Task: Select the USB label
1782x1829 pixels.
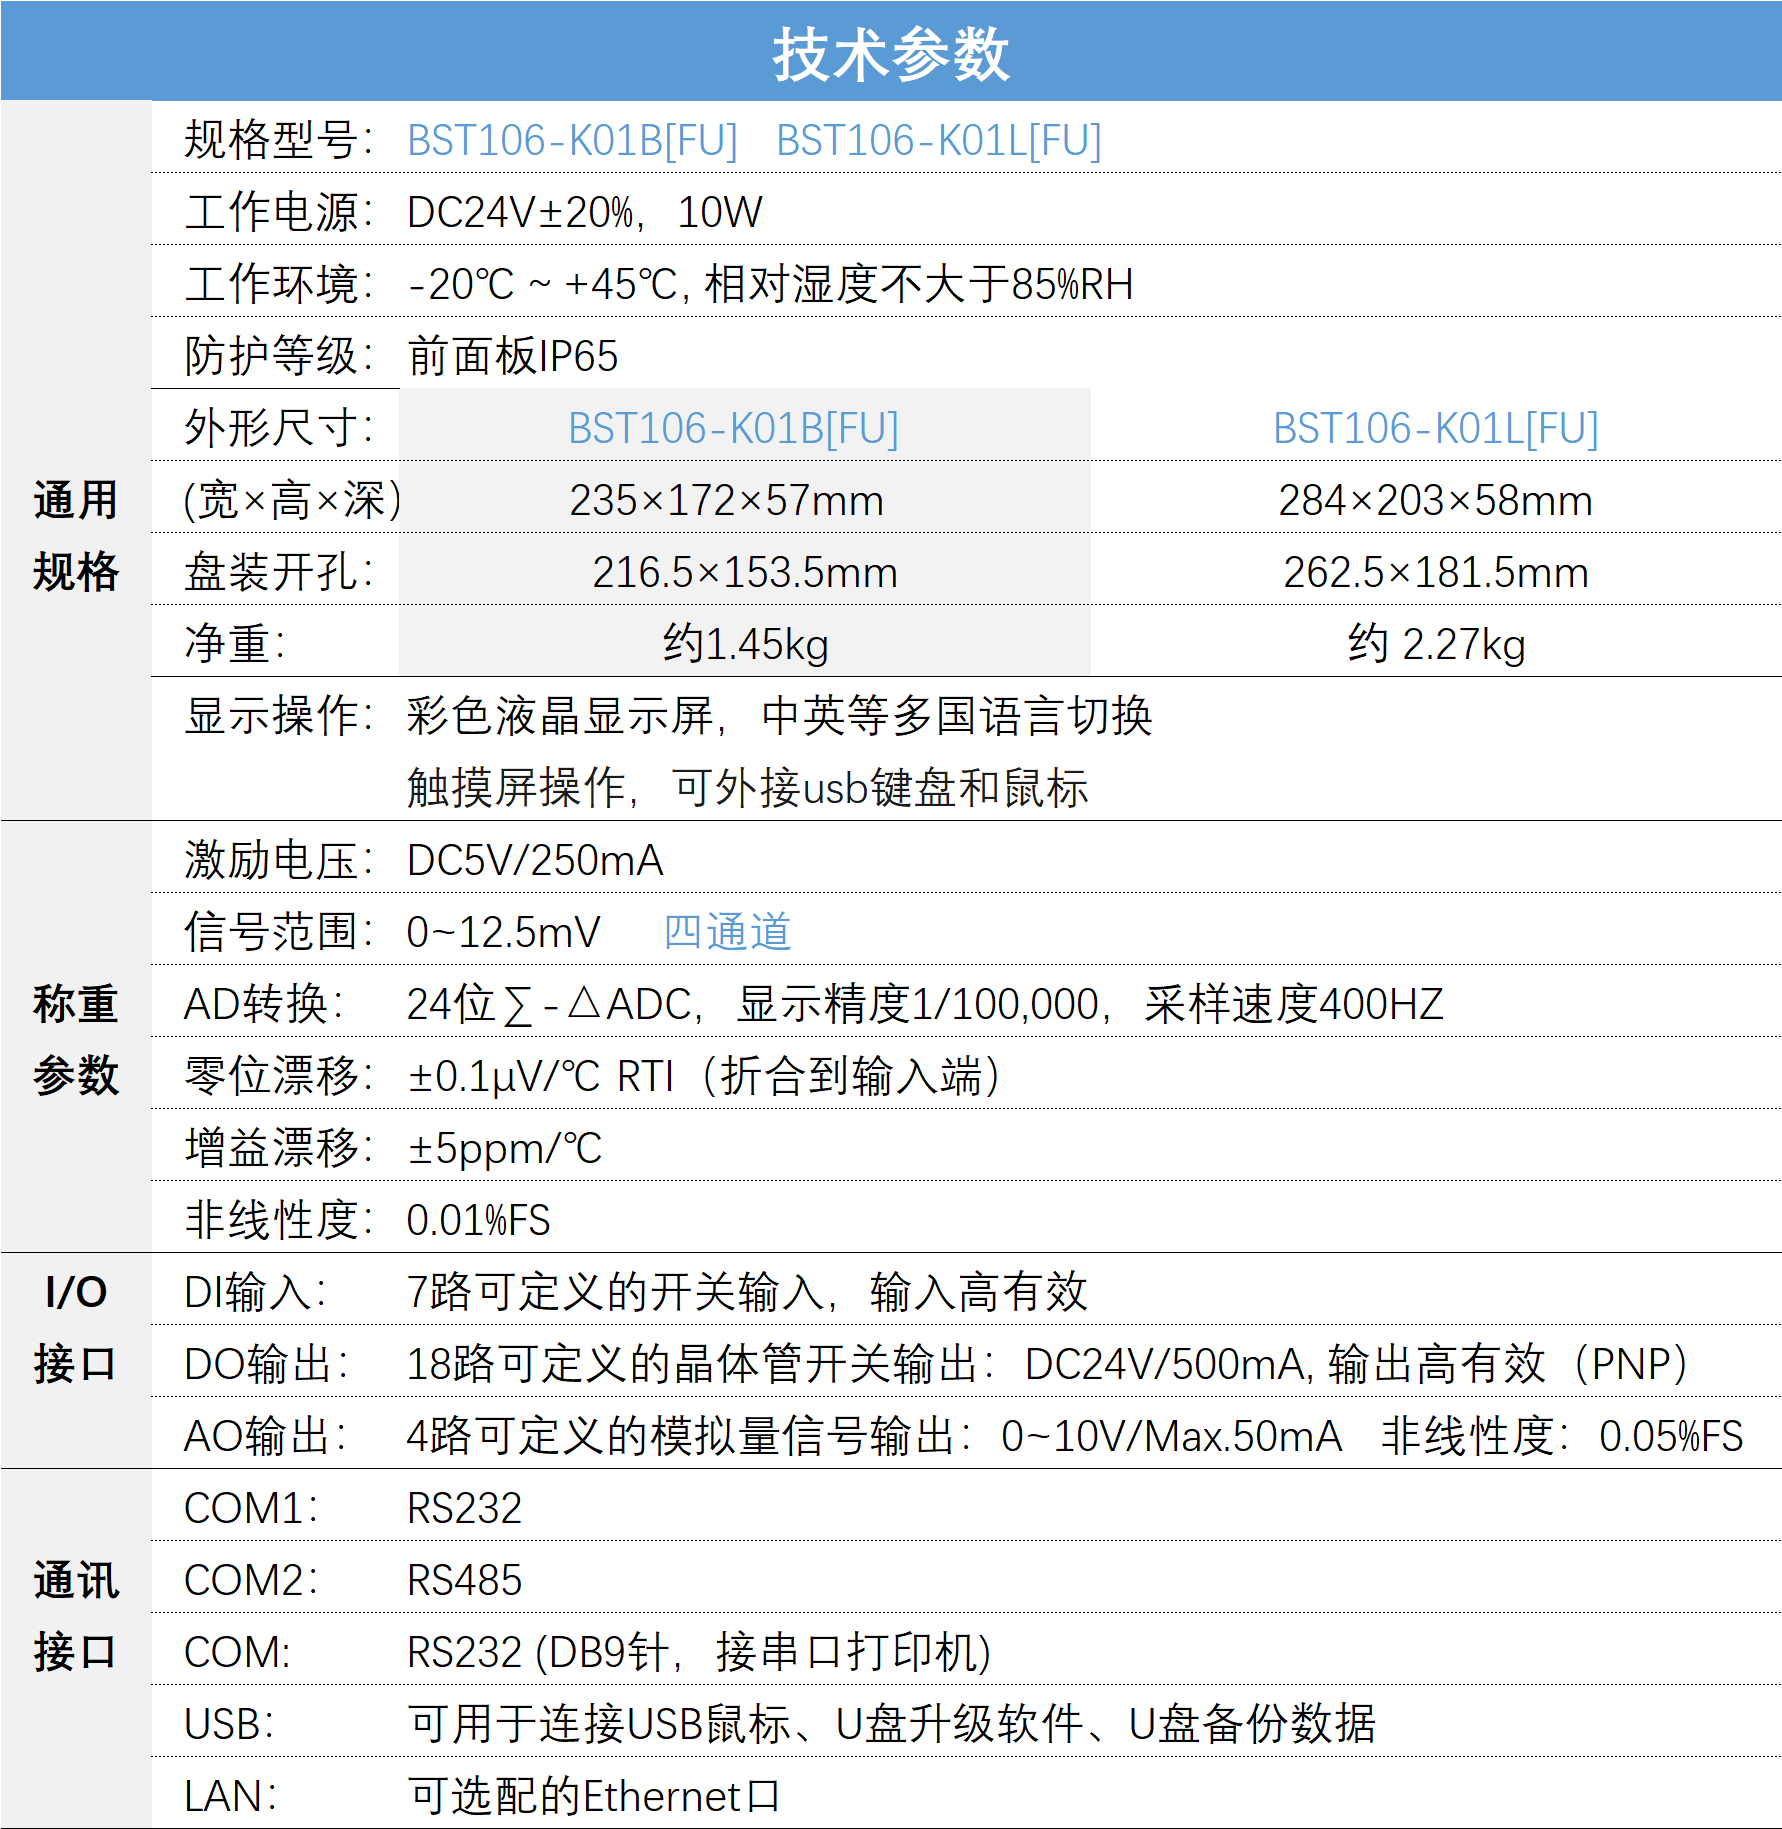Action: [229, 1724]
